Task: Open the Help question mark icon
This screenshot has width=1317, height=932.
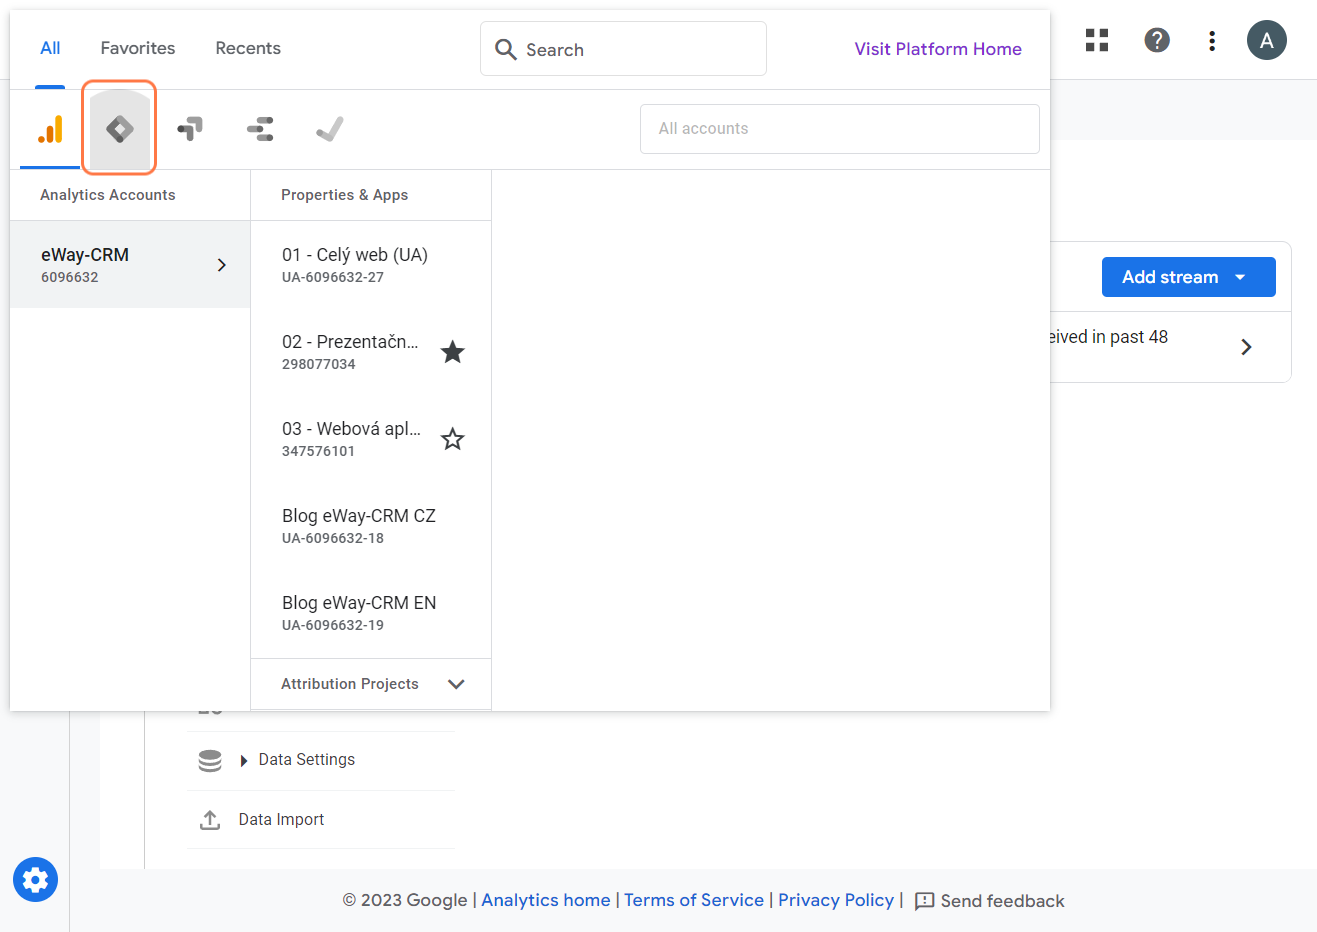Action: (x=1157, y=40)
